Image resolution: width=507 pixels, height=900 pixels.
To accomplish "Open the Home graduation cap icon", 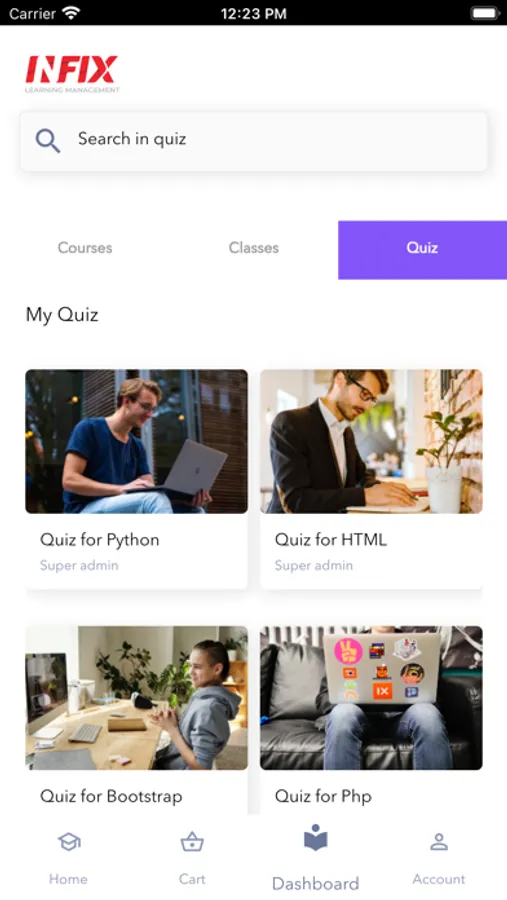I will pos(69,842).
